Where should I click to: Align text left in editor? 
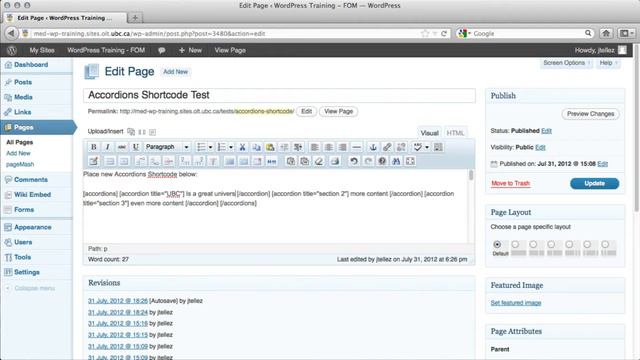pos(314,147)
